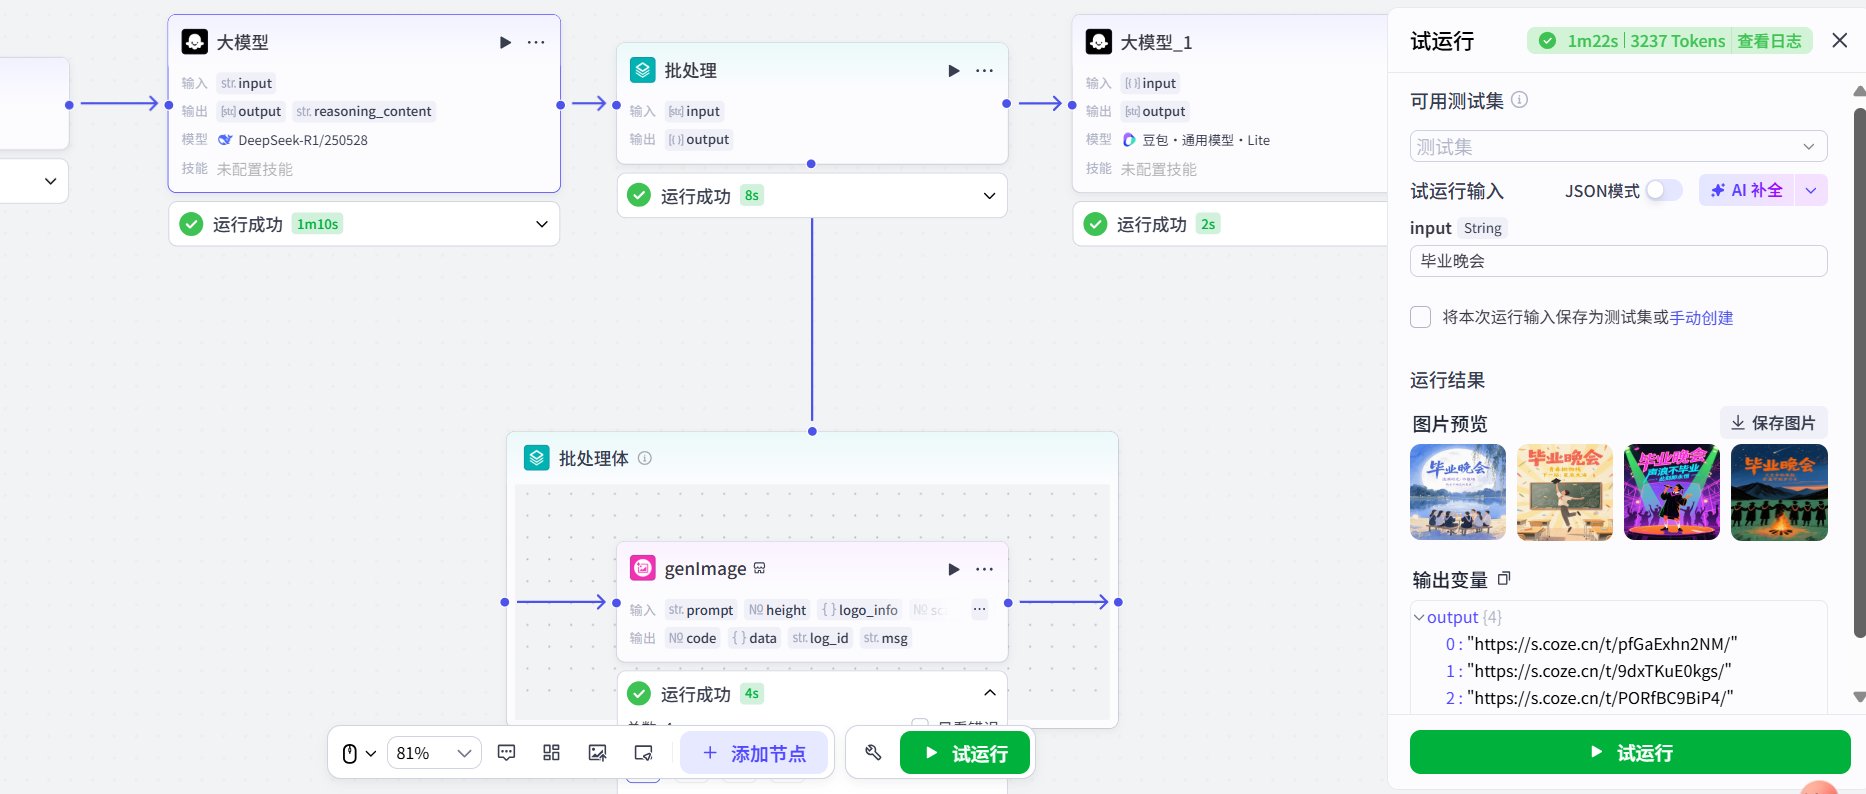Open the 测试集 dropdown
The image size is (1866, 794).
[1618, 146]
